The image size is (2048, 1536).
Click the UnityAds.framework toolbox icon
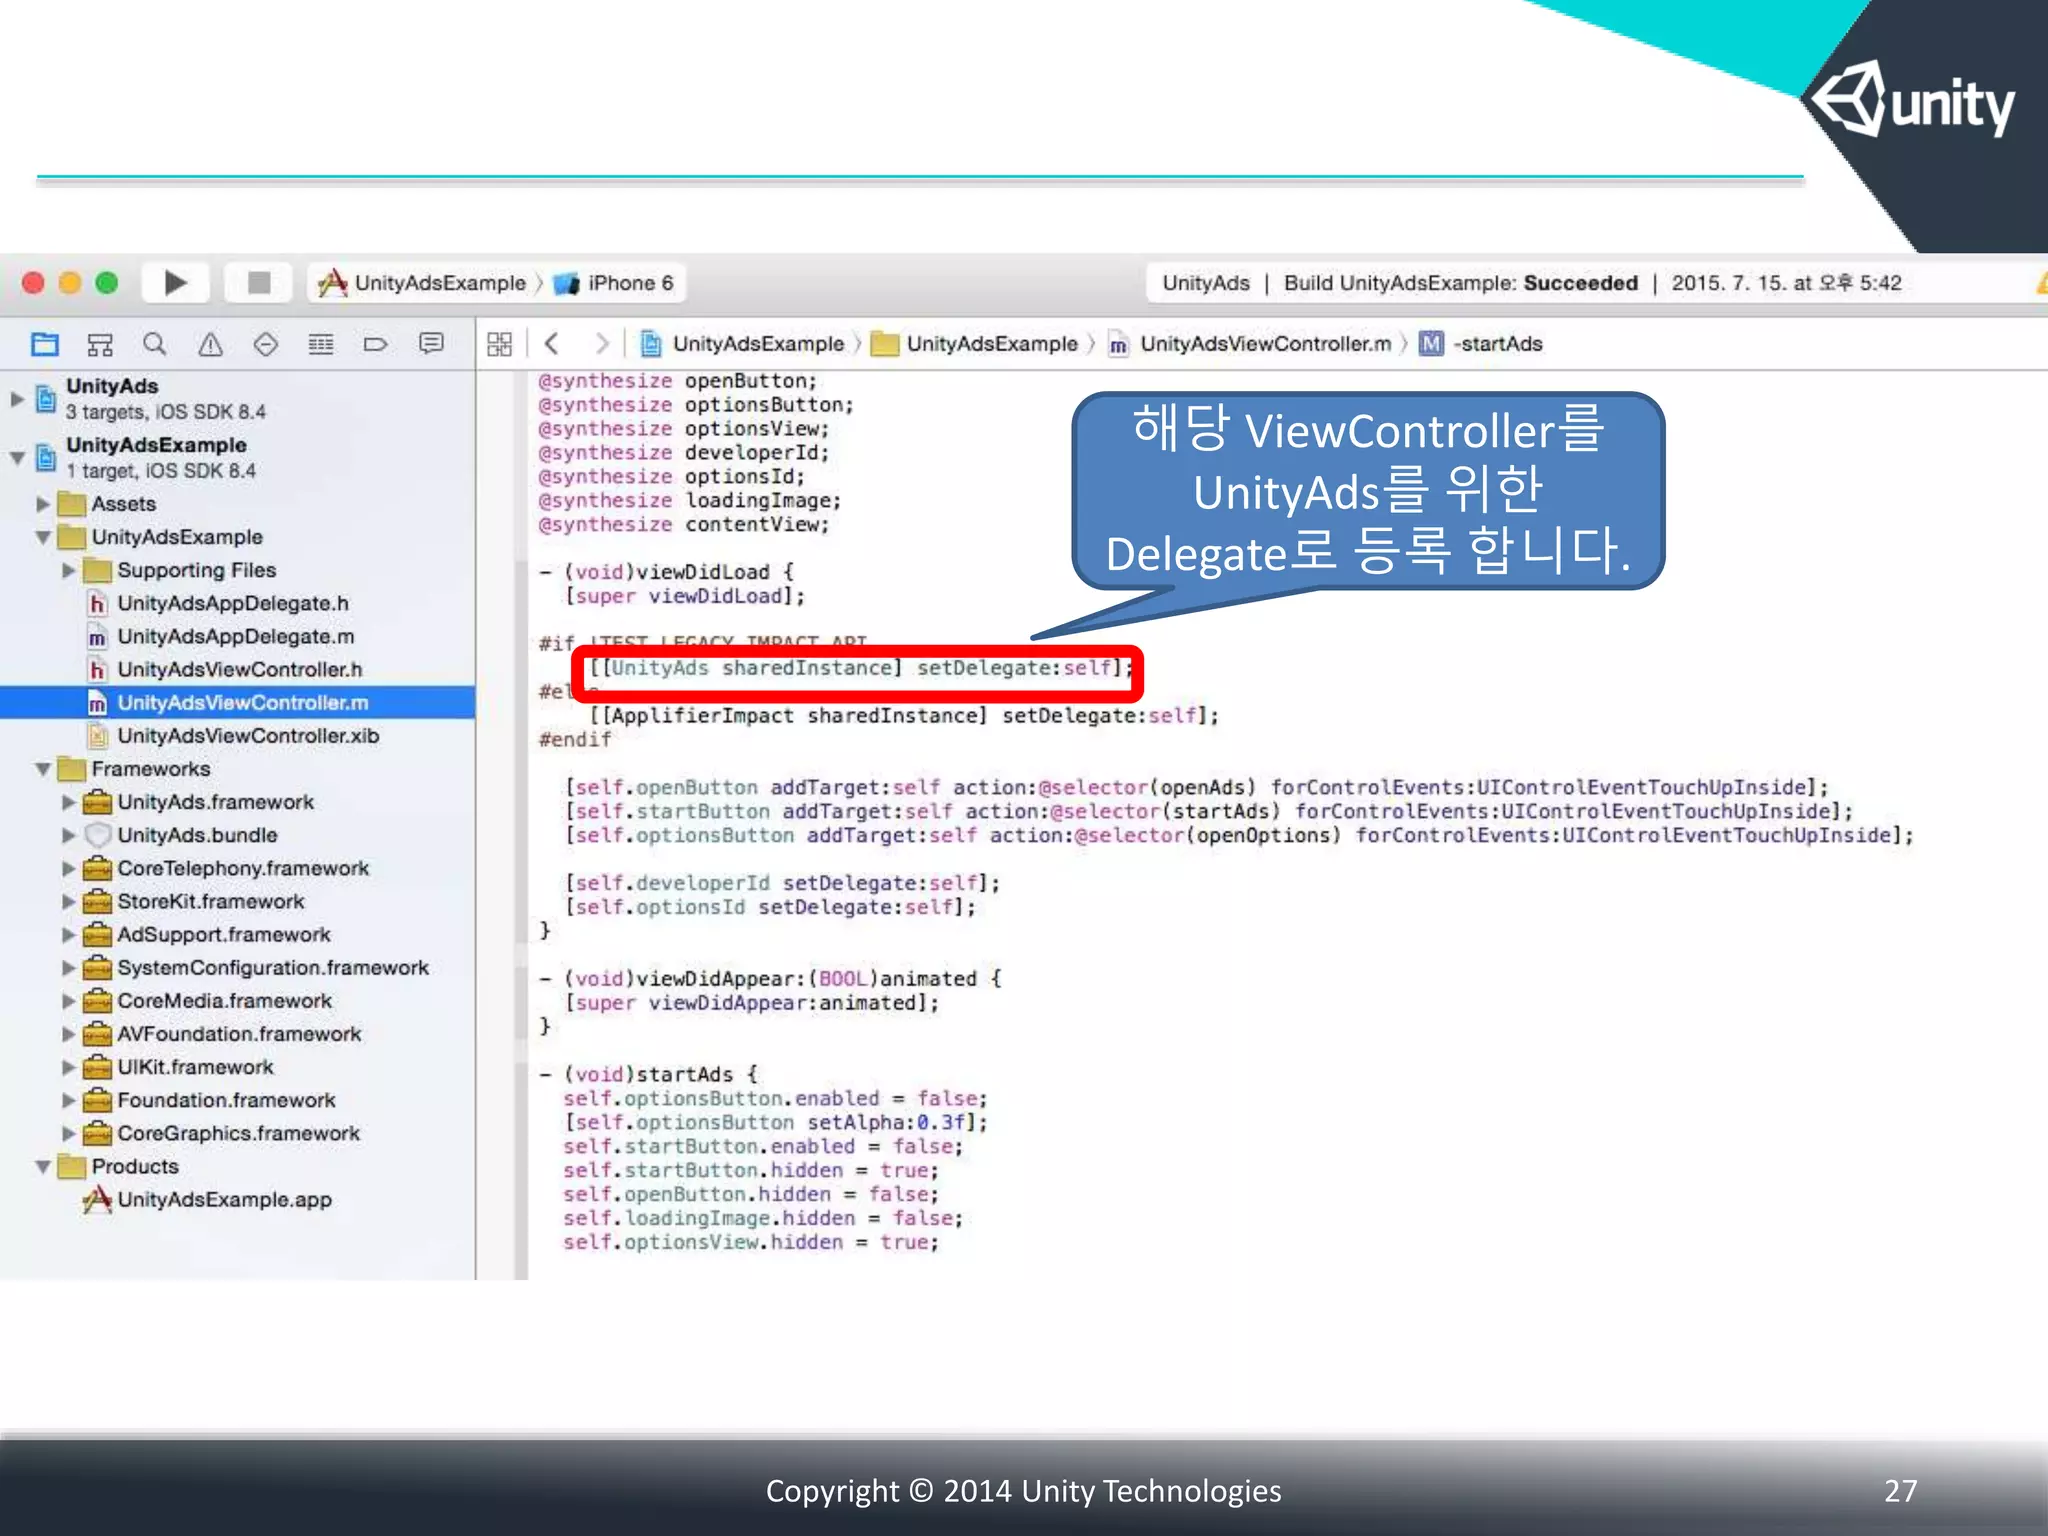click(97, 802)
